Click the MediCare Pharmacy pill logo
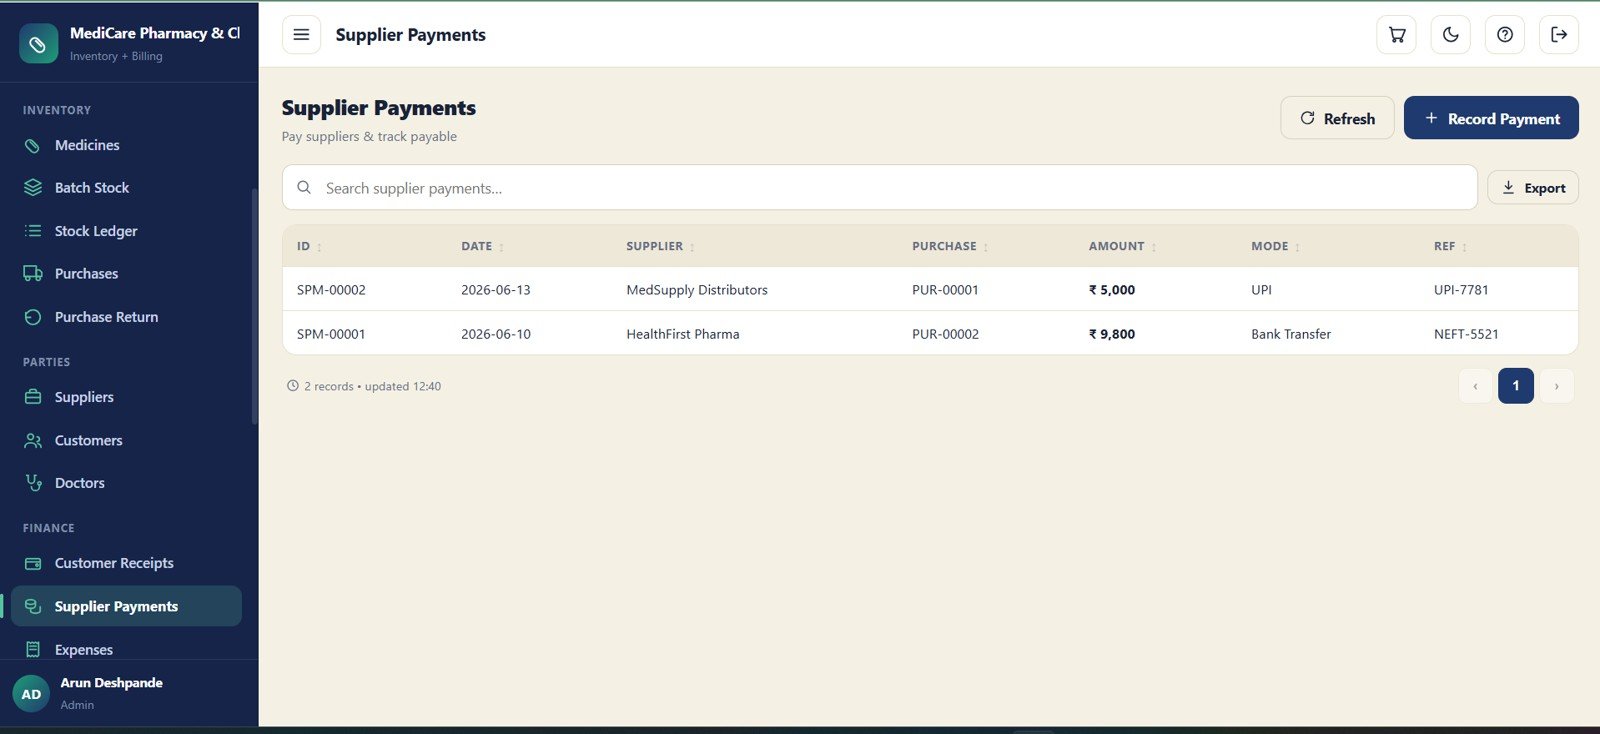This screenshot has width=1600, height=734. pyautogui.click(x=38, y=44)
